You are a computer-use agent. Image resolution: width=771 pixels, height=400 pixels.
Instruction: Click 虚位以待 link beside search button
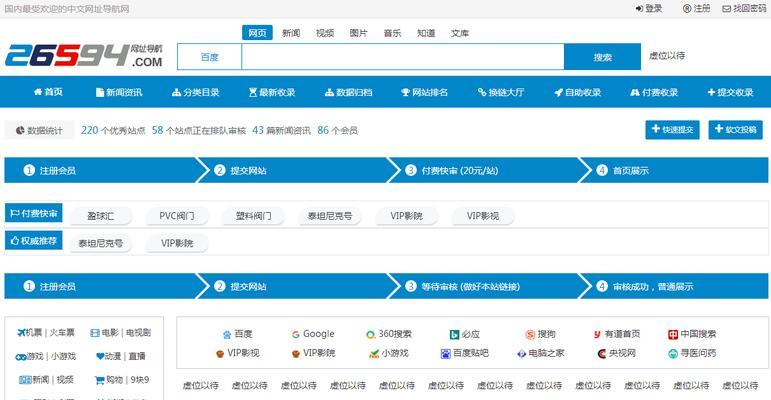tap(667, 56)
